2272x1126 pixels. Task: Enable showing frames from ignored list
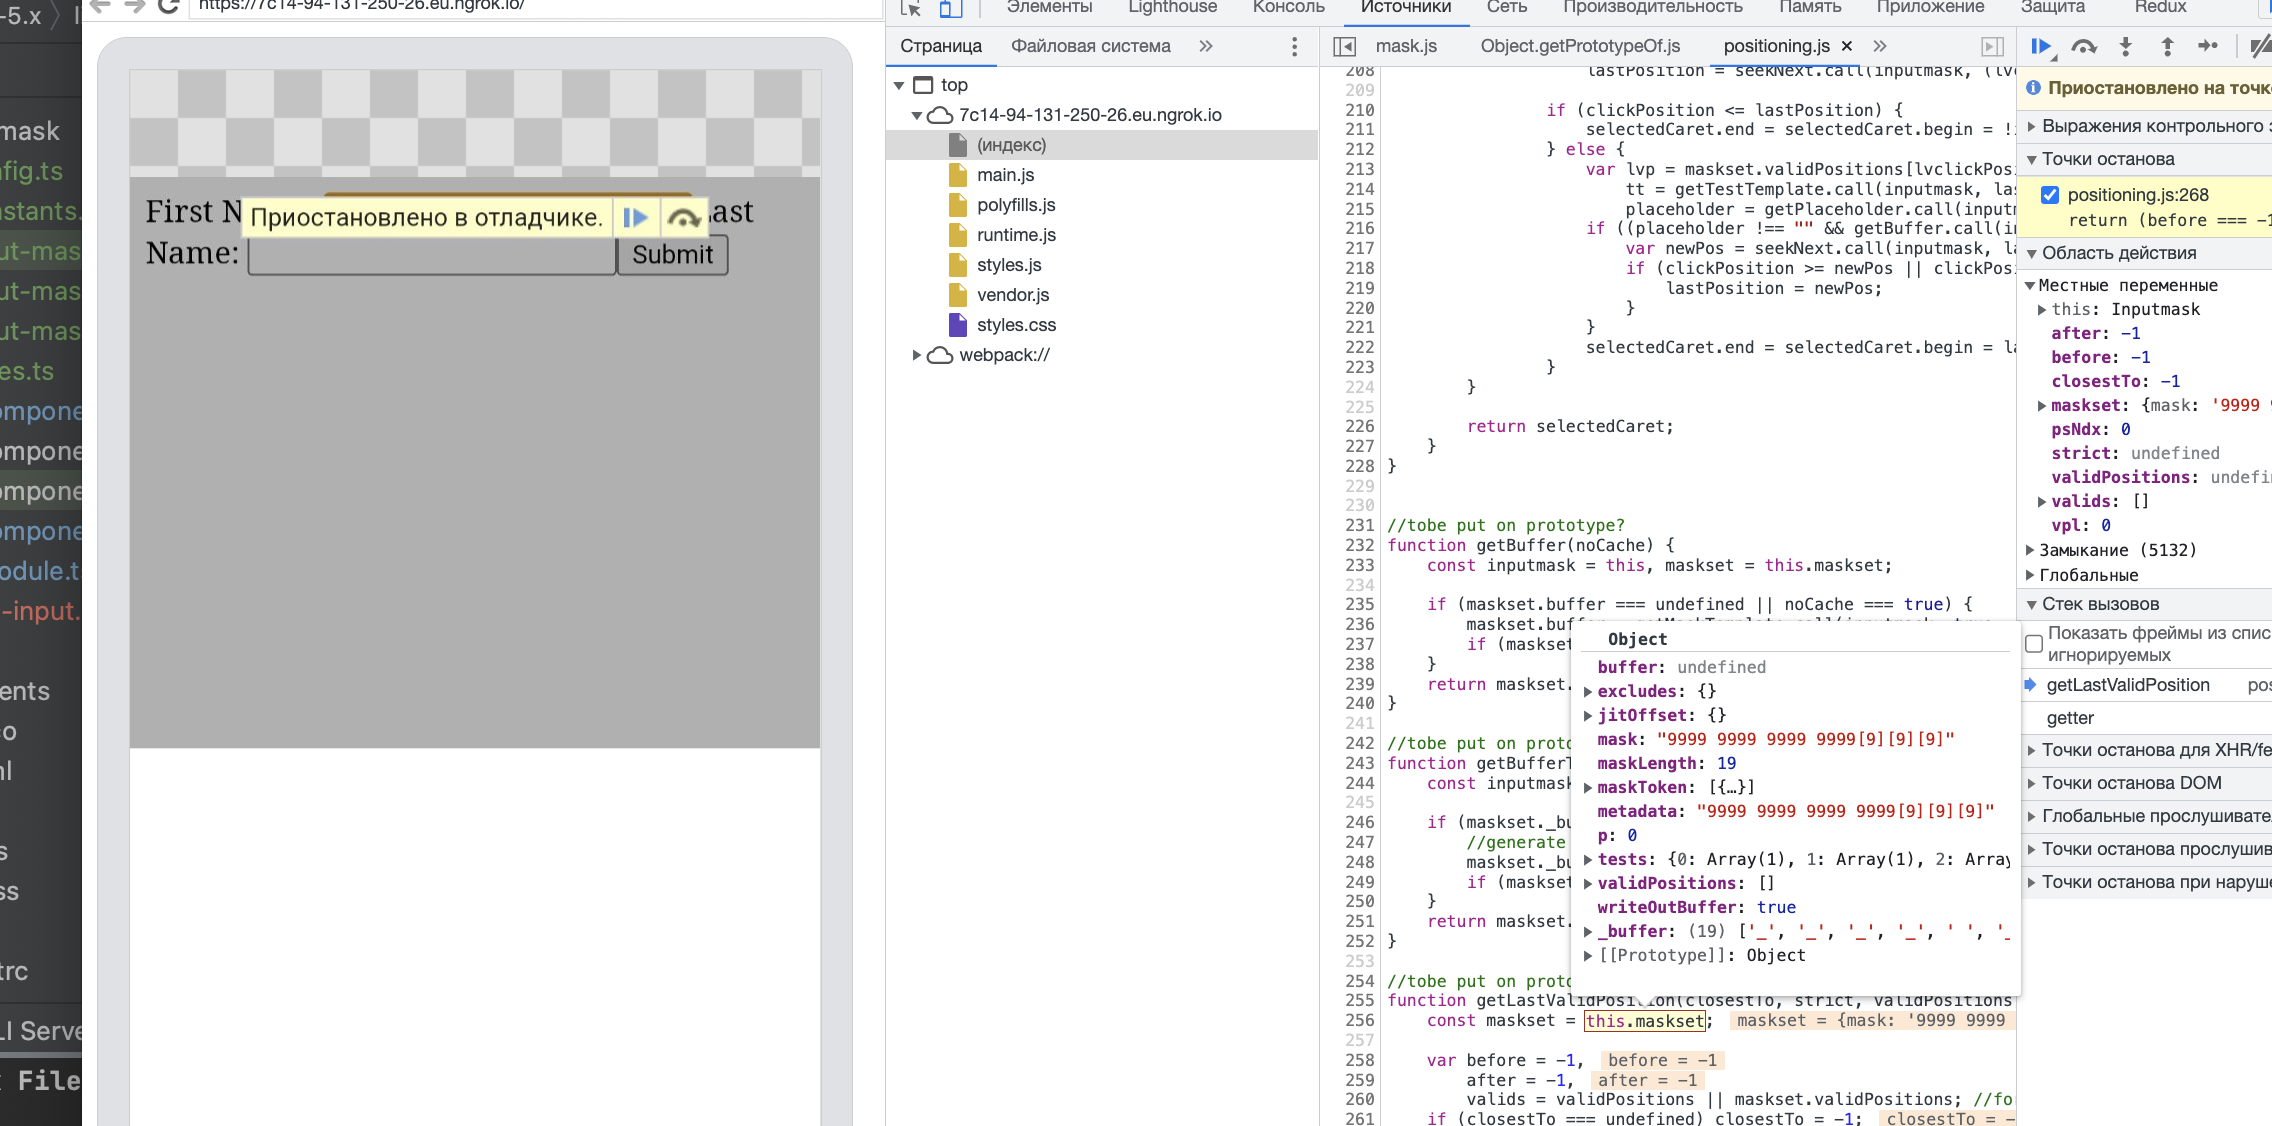2032,643
